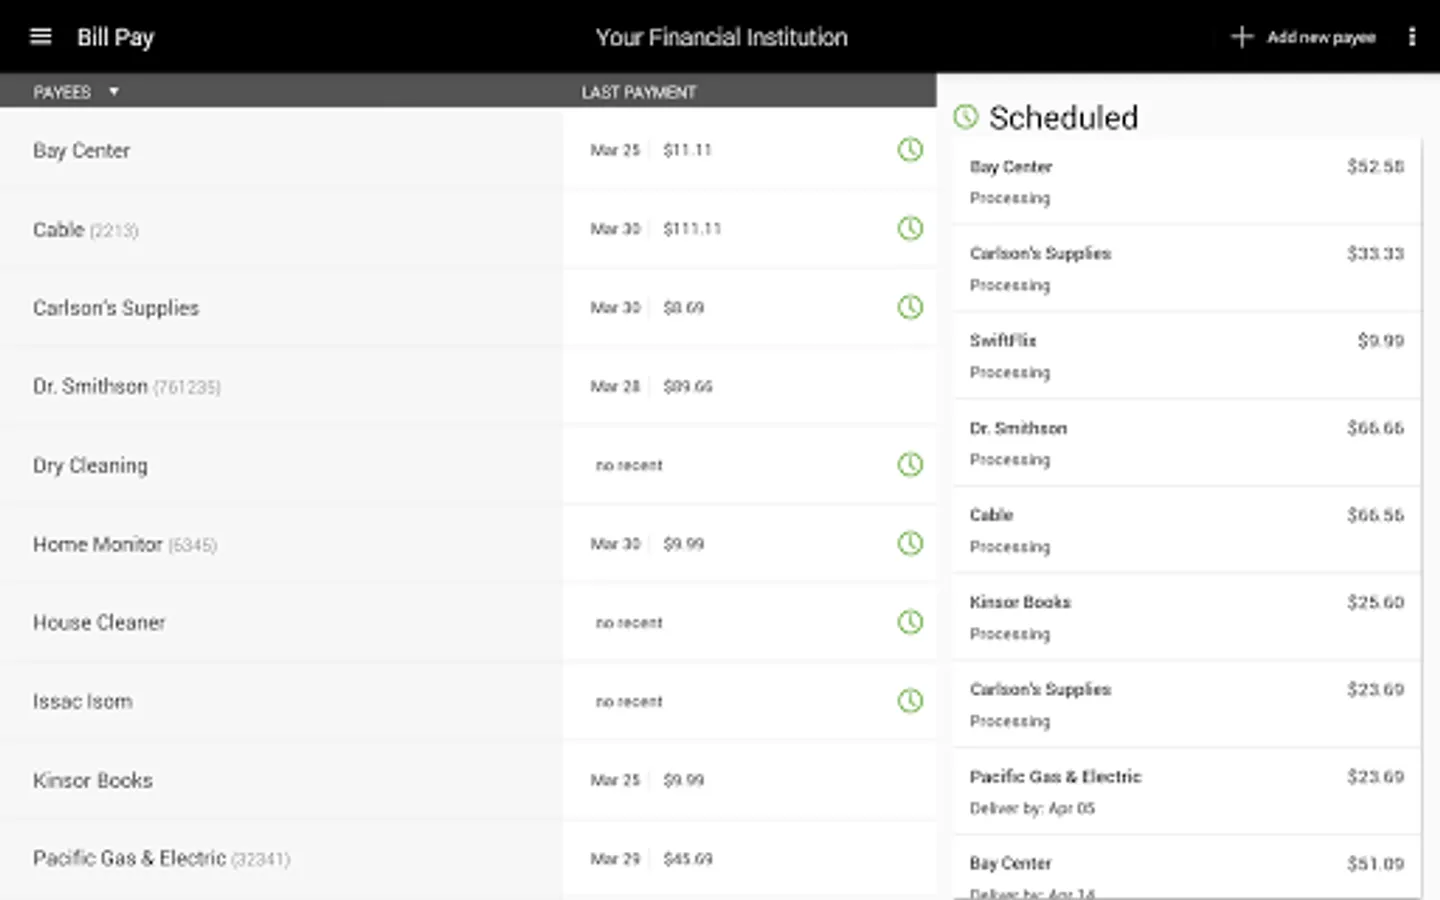1440x900 pixels.
Task: Click the clock icon for Home Monitor
Action: (910, 544)
